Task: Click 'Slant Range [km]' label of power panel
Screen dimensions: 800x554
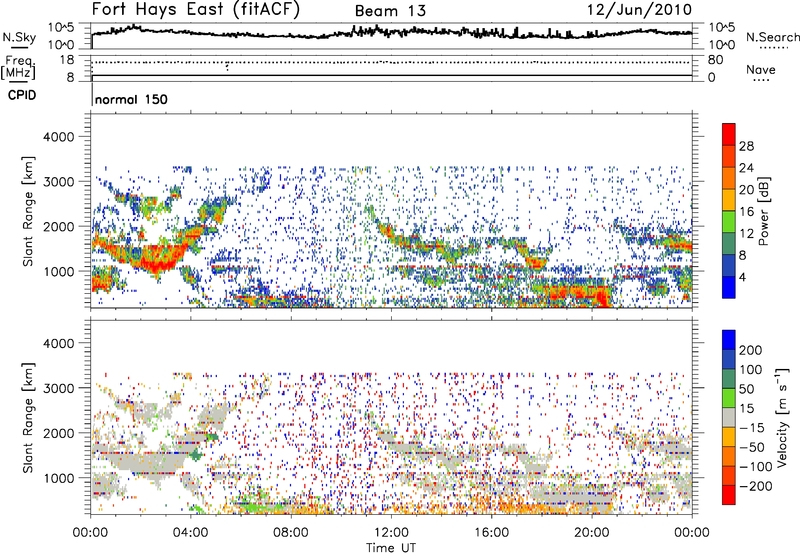Action: [28, 211]
